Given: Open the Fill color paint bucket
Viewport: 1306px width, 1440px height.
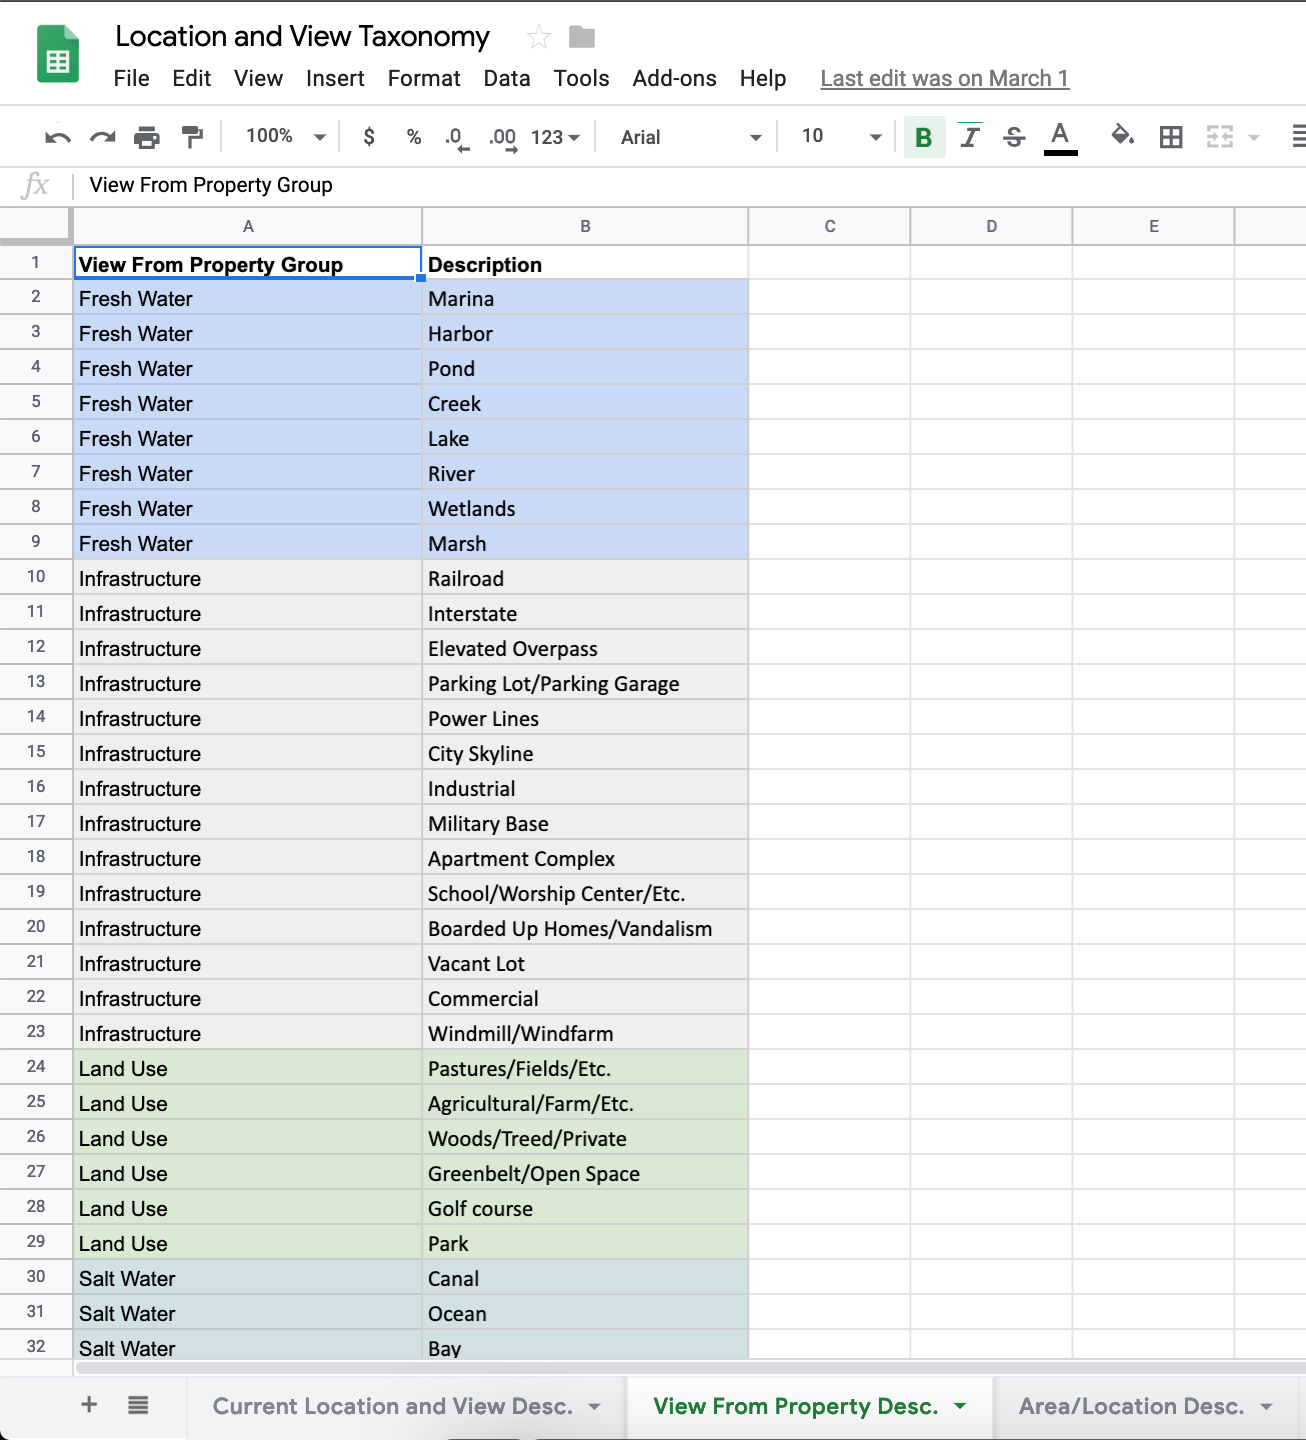Looking at the screenshot, I should click(1122, 136).
